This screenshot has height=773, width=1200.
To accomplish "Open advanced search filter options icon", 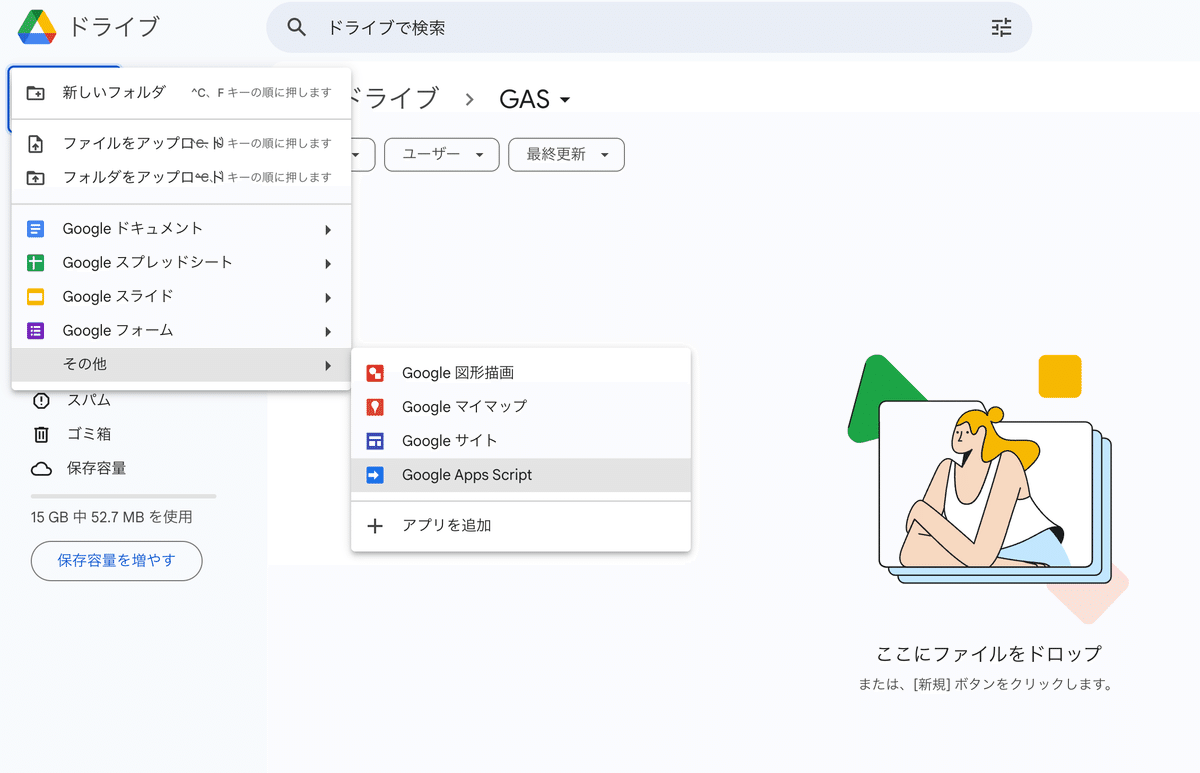I will coord(1001,28).
